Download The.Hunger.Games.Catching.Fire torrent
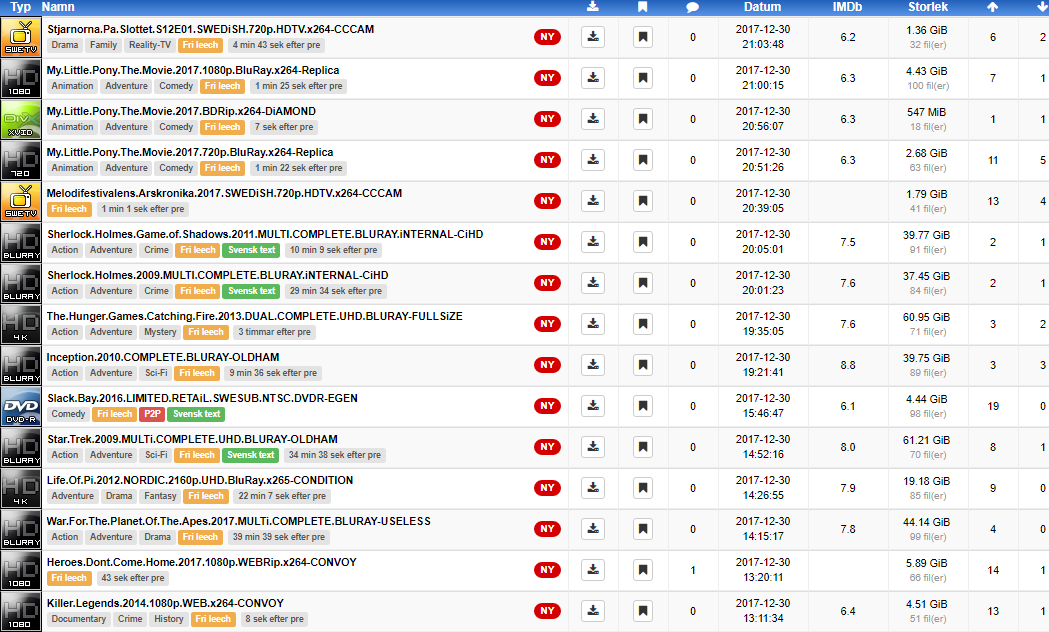 (x=593, y=324)
